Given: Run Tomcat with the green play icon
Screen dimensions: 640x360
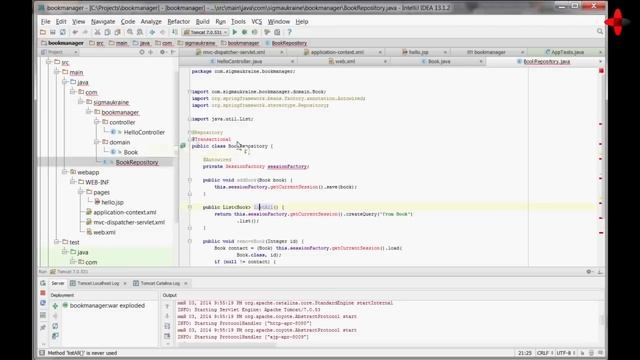Looking at the screenshot, I should coord(235,32).
